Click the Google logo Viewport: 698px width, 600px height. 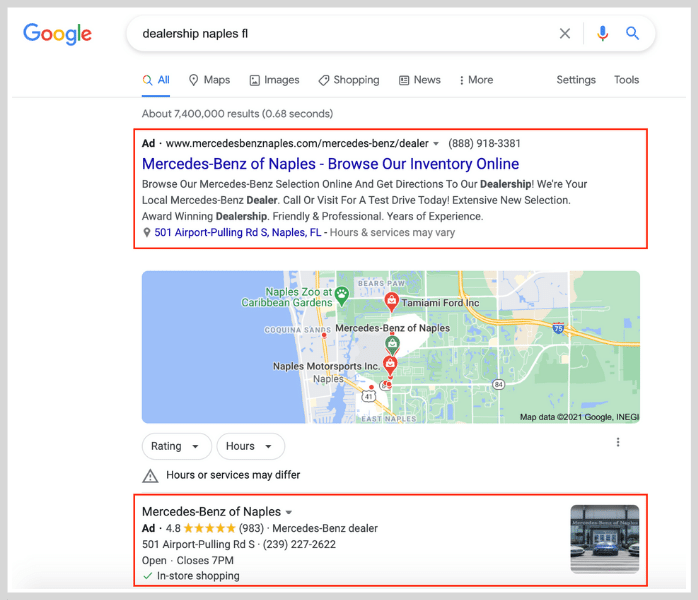[x=57, y=34]
